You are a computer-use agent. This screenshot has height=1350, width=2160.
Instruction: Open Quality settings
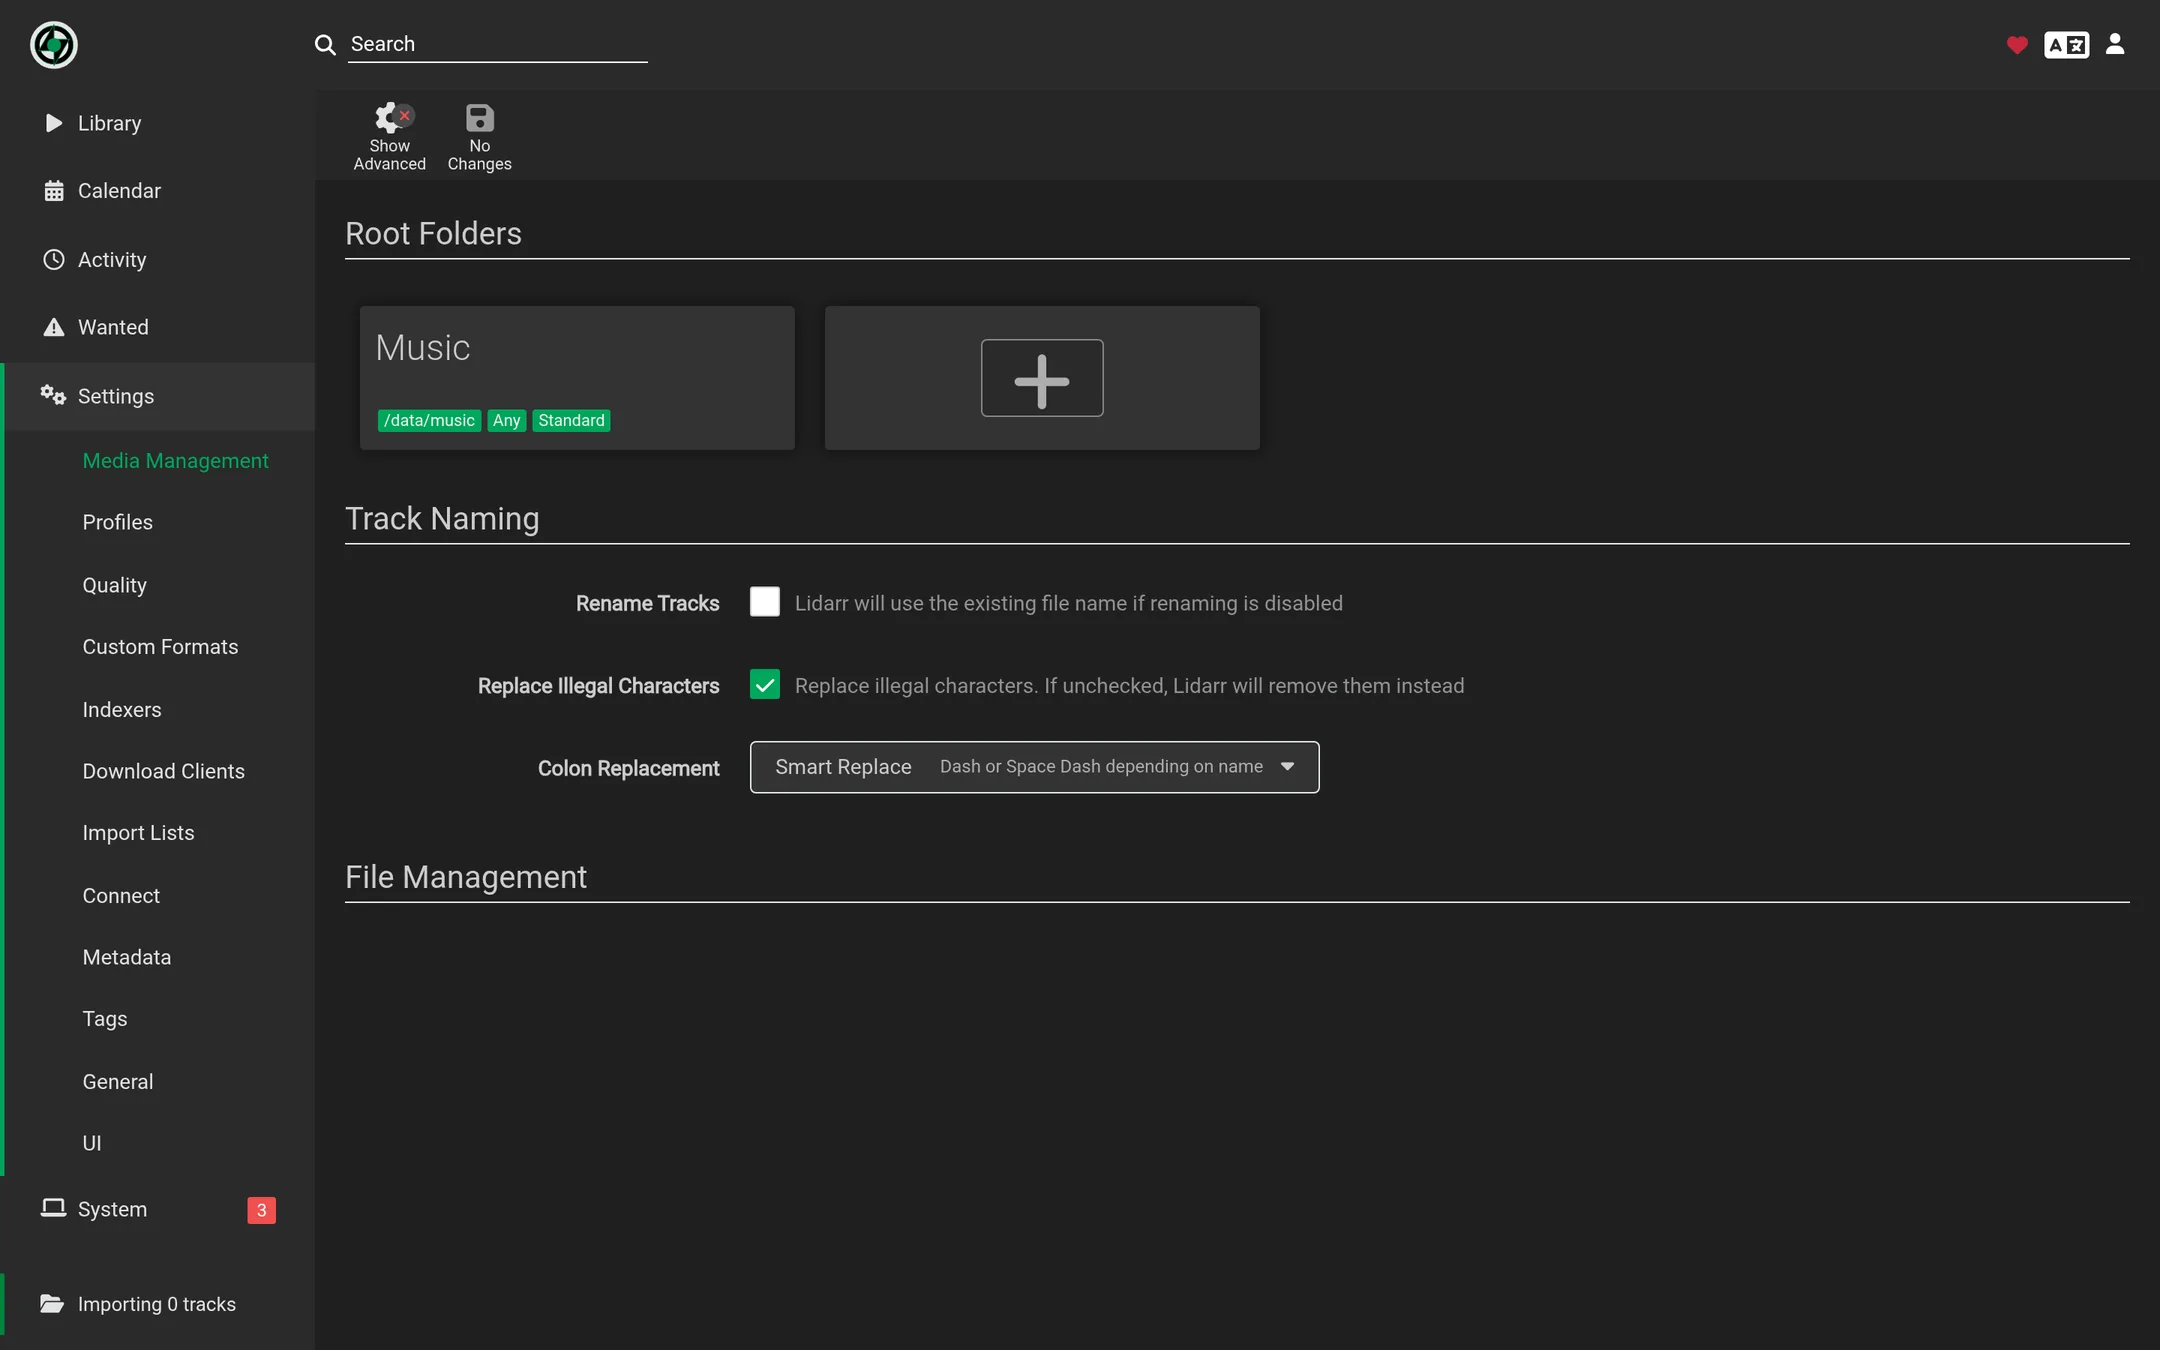coord(114,585)
